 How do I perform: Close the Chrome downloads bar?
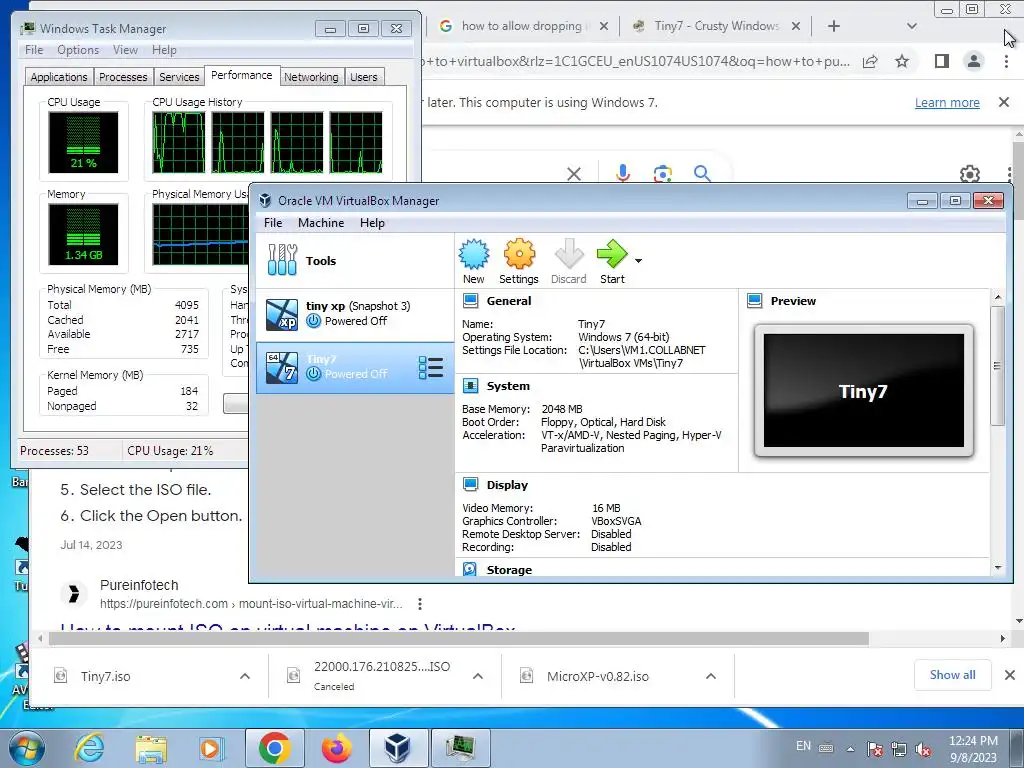(x=1010, y=675)
